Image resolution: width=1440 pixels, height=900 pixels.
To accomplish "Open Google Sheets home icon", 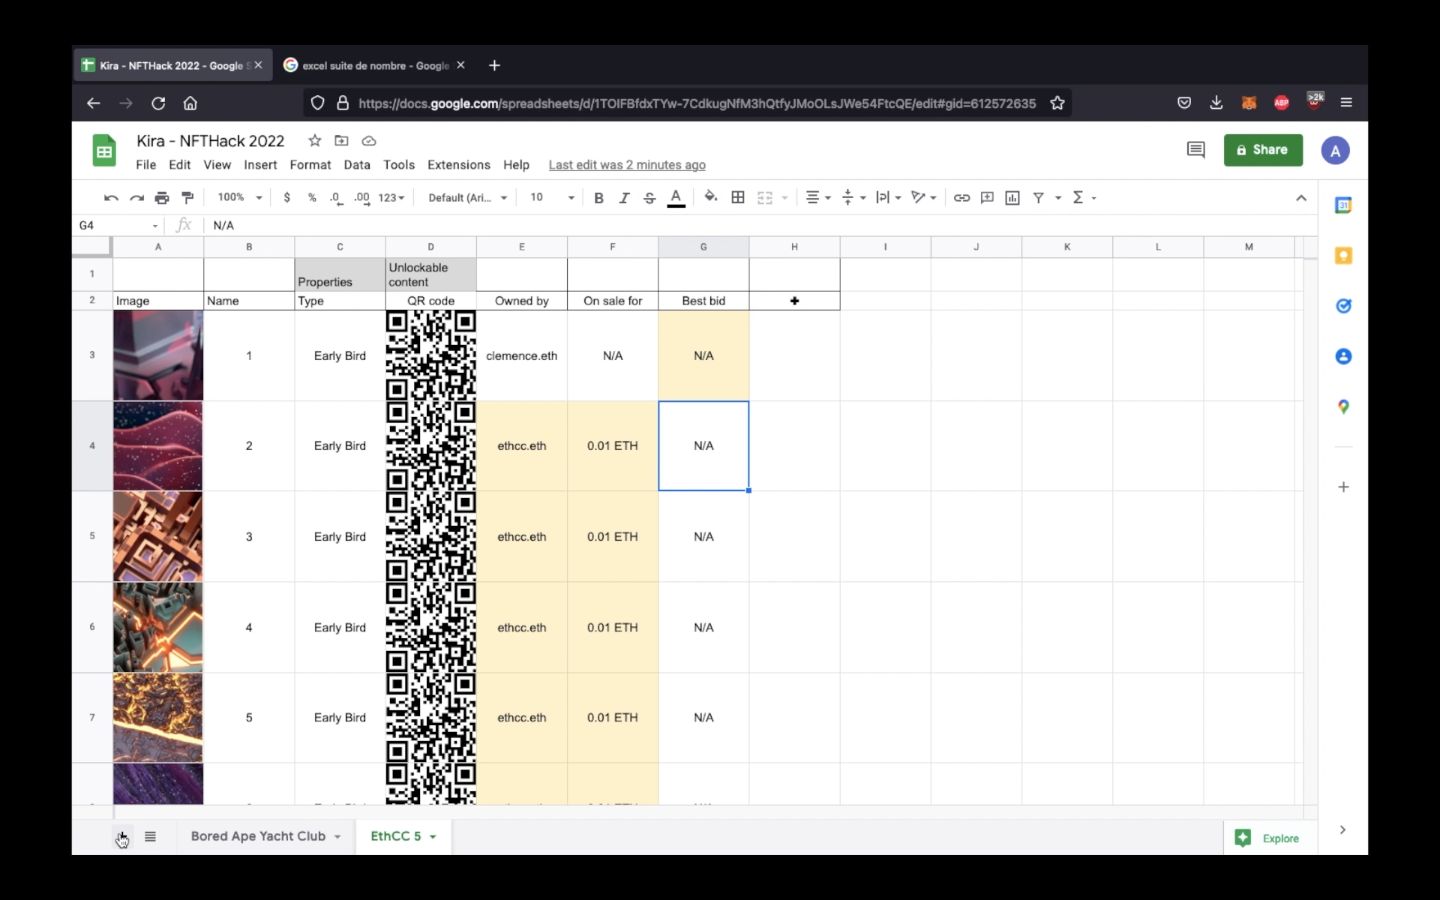I will click(104, 151).
